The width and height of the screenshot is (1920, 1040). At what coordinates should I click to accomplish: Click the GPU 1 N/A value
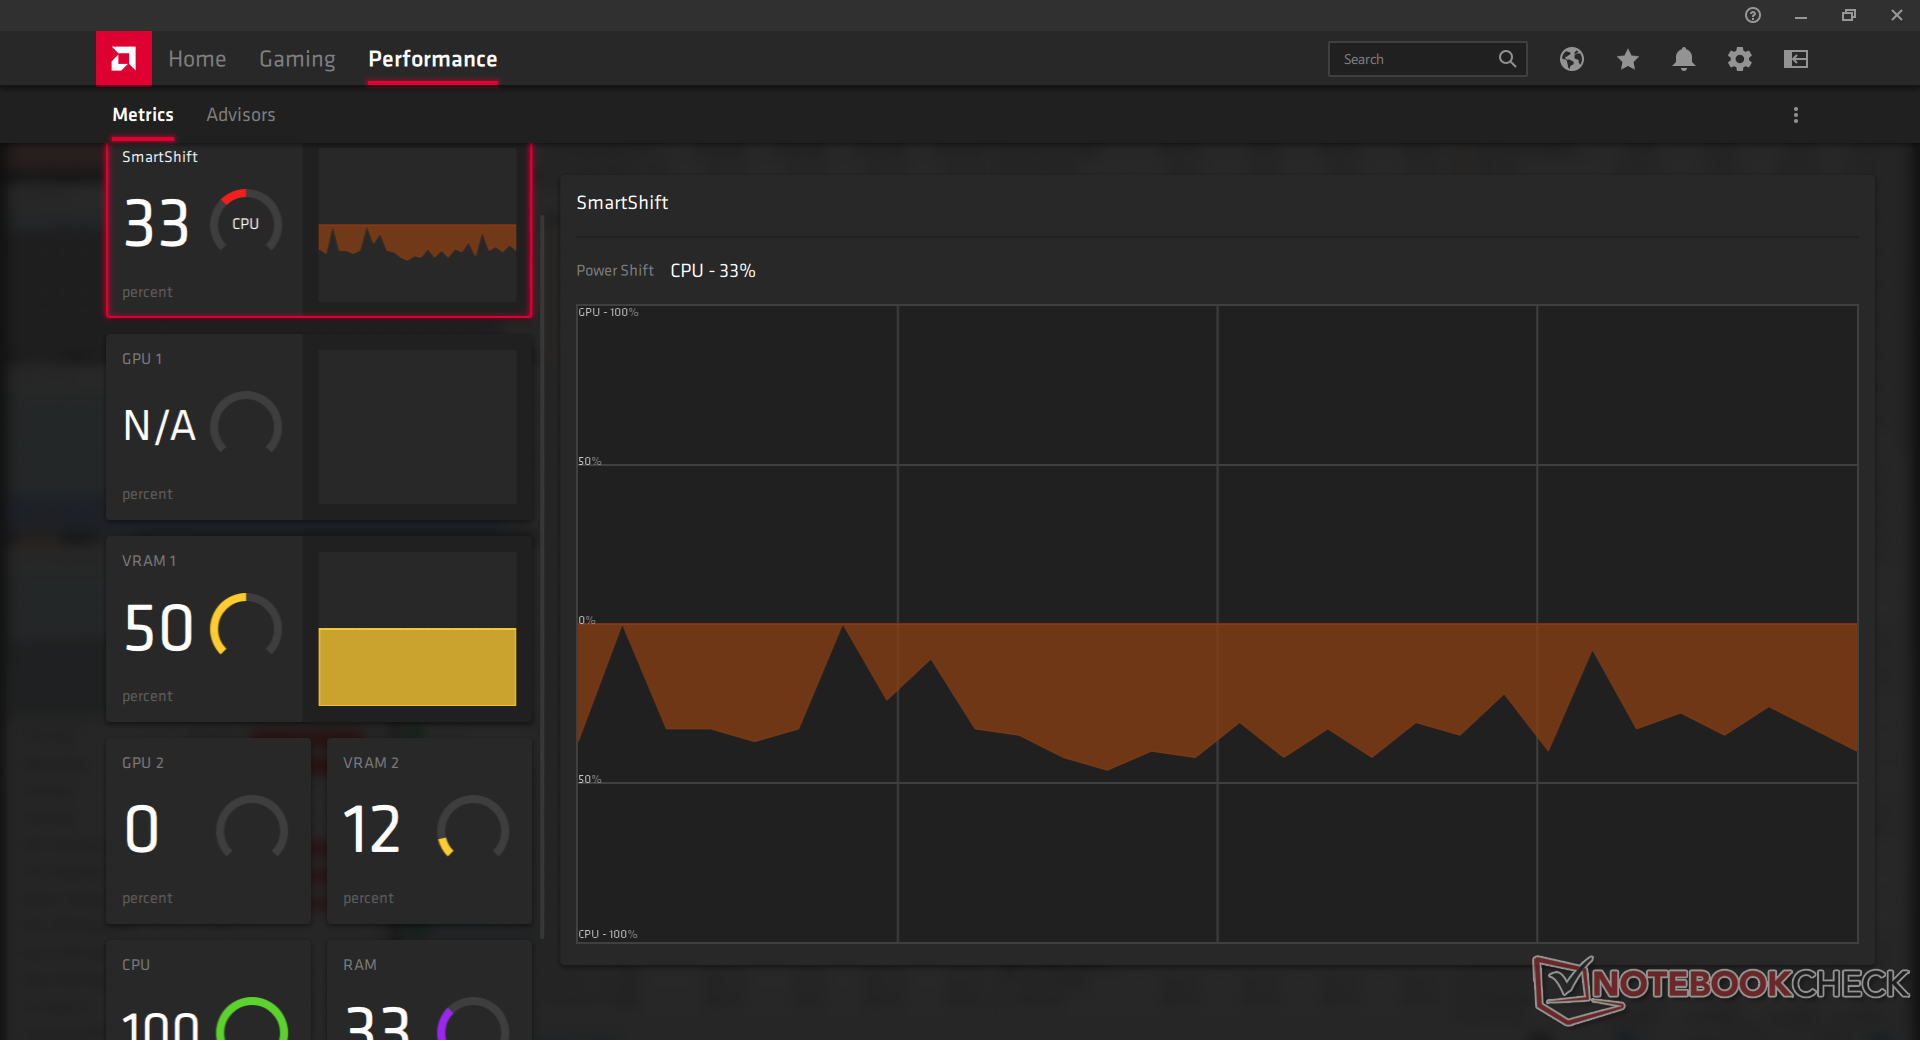tap(160, 426)
